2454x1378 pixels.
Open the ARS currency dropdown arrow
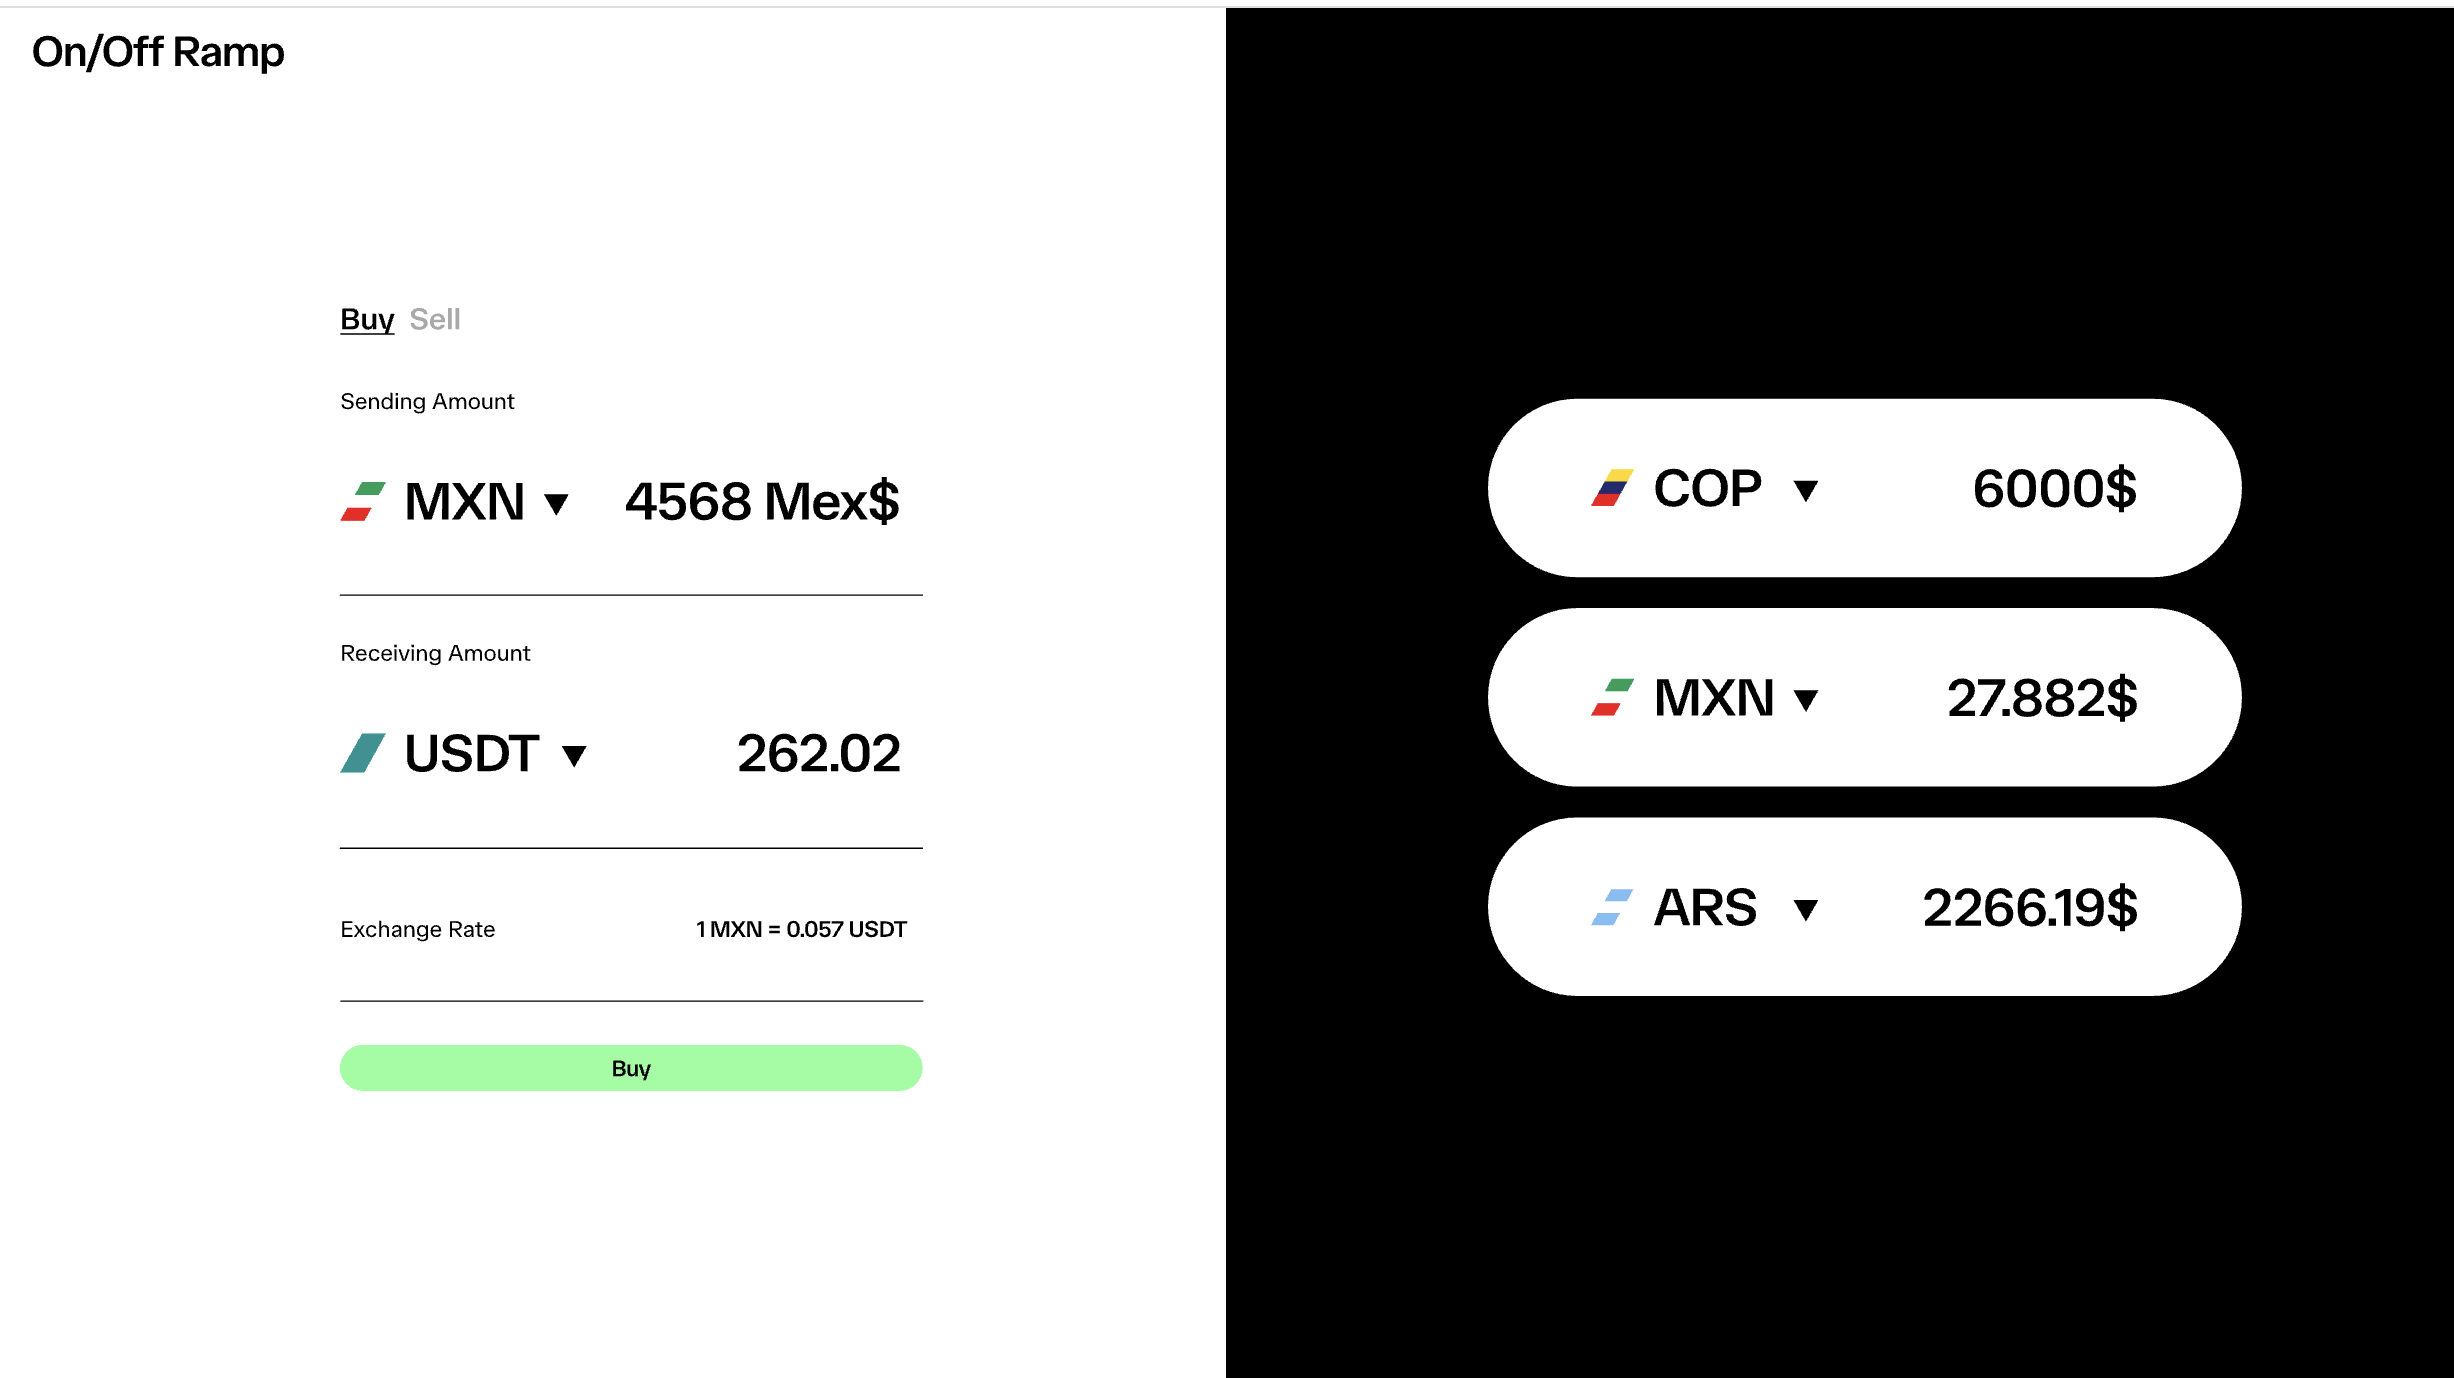pyautogui.click(x=1805, y=910)
